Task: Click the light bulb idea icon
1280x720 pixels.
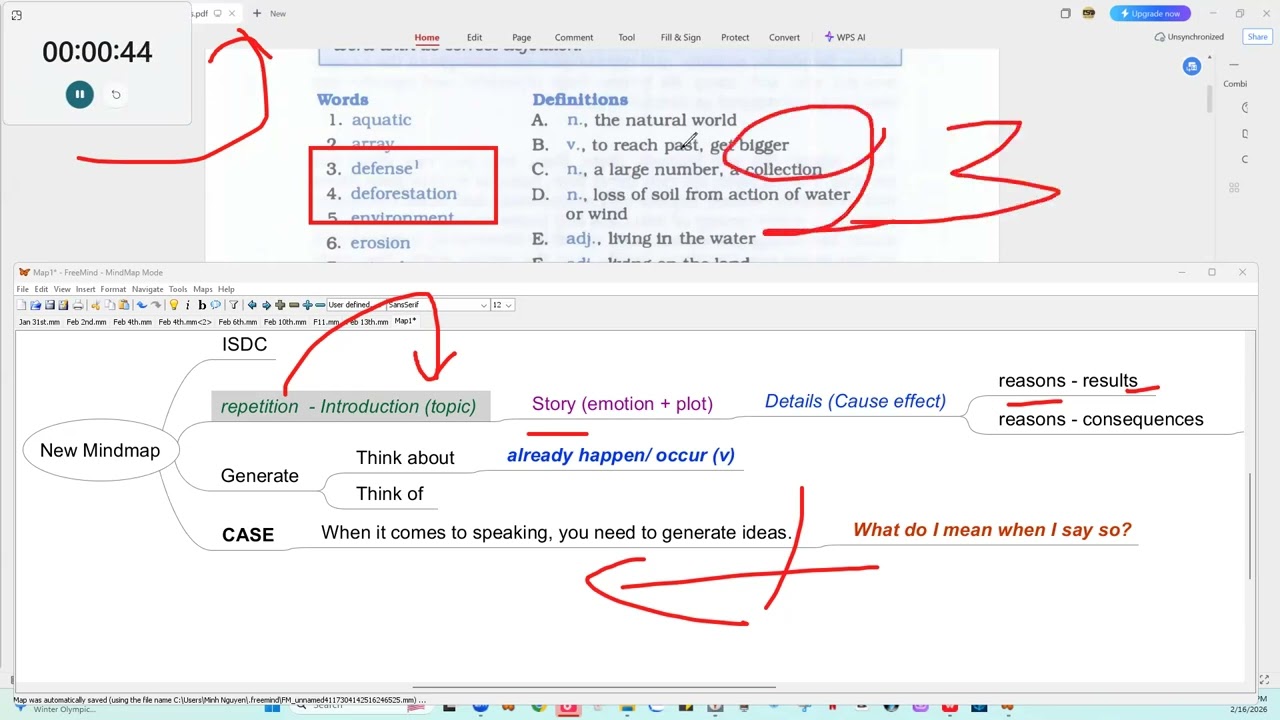Action: point(173,305)
